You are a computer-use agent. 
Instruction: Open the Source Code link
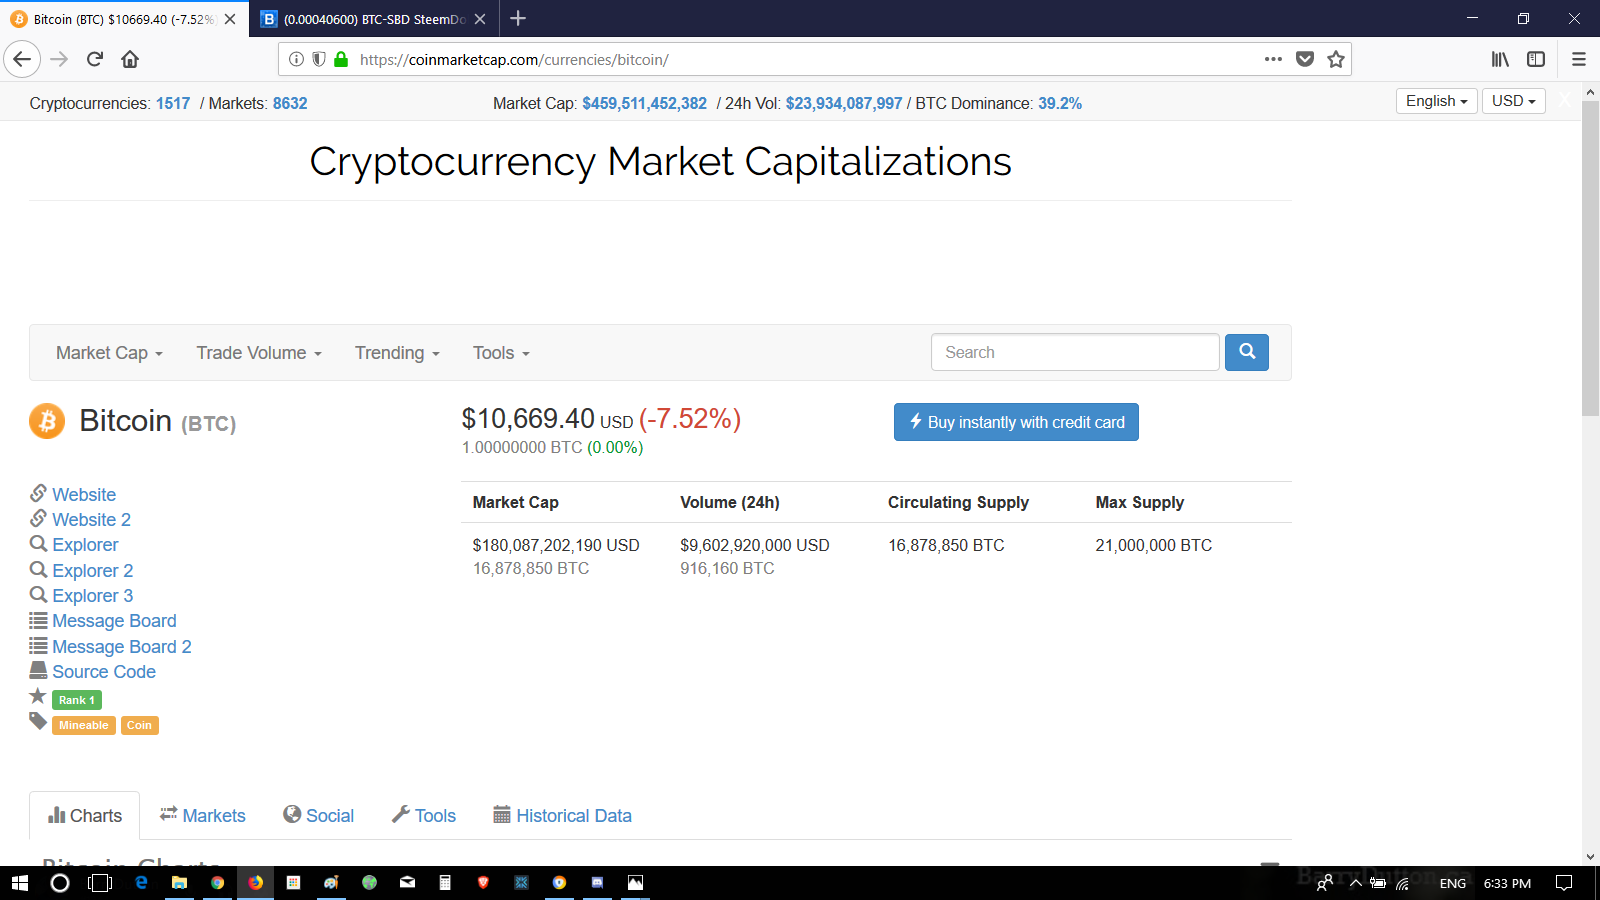click(104, 672)
